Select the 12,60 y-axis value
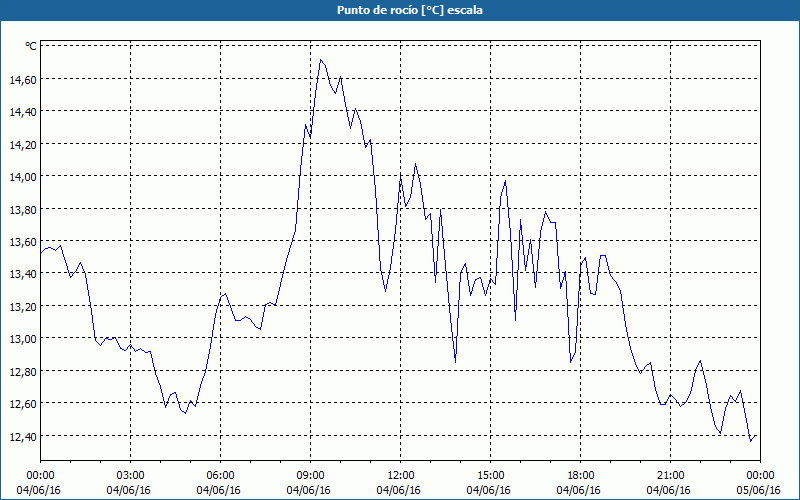The height and width of the screenshot is (500, 800). [x=23, y=404]
